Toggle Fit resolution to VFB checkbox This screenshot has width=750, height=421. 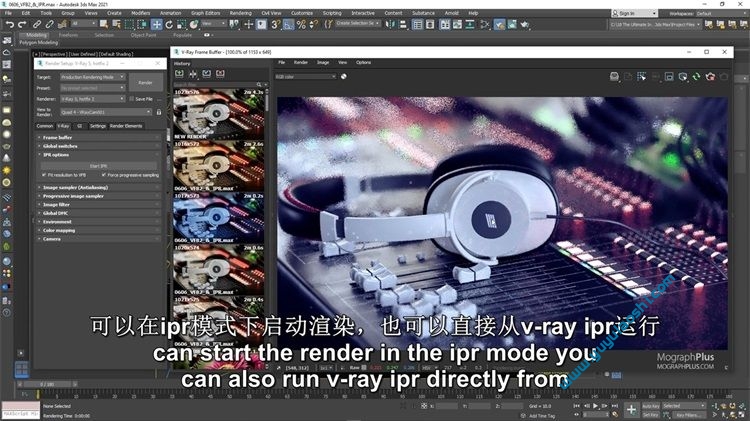pyautogui.click(x=44, y=175)
